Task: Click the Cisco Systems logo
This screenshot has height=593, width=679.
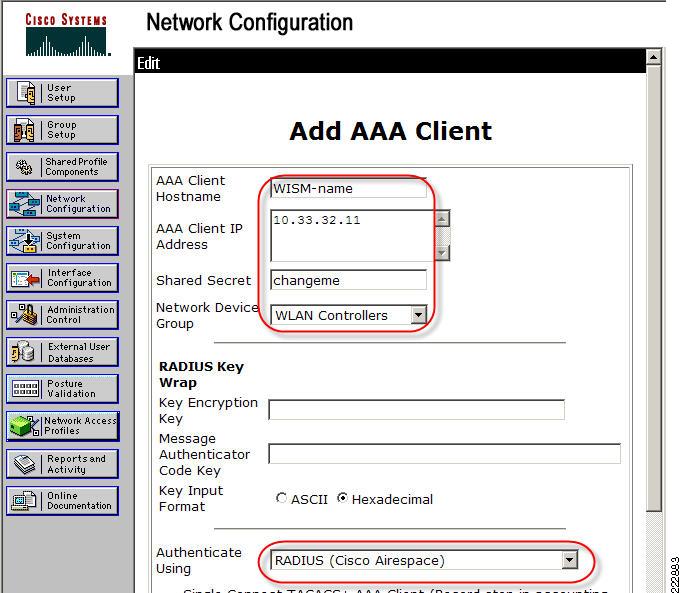Action: pyautogui.click(x=67, y=35)
